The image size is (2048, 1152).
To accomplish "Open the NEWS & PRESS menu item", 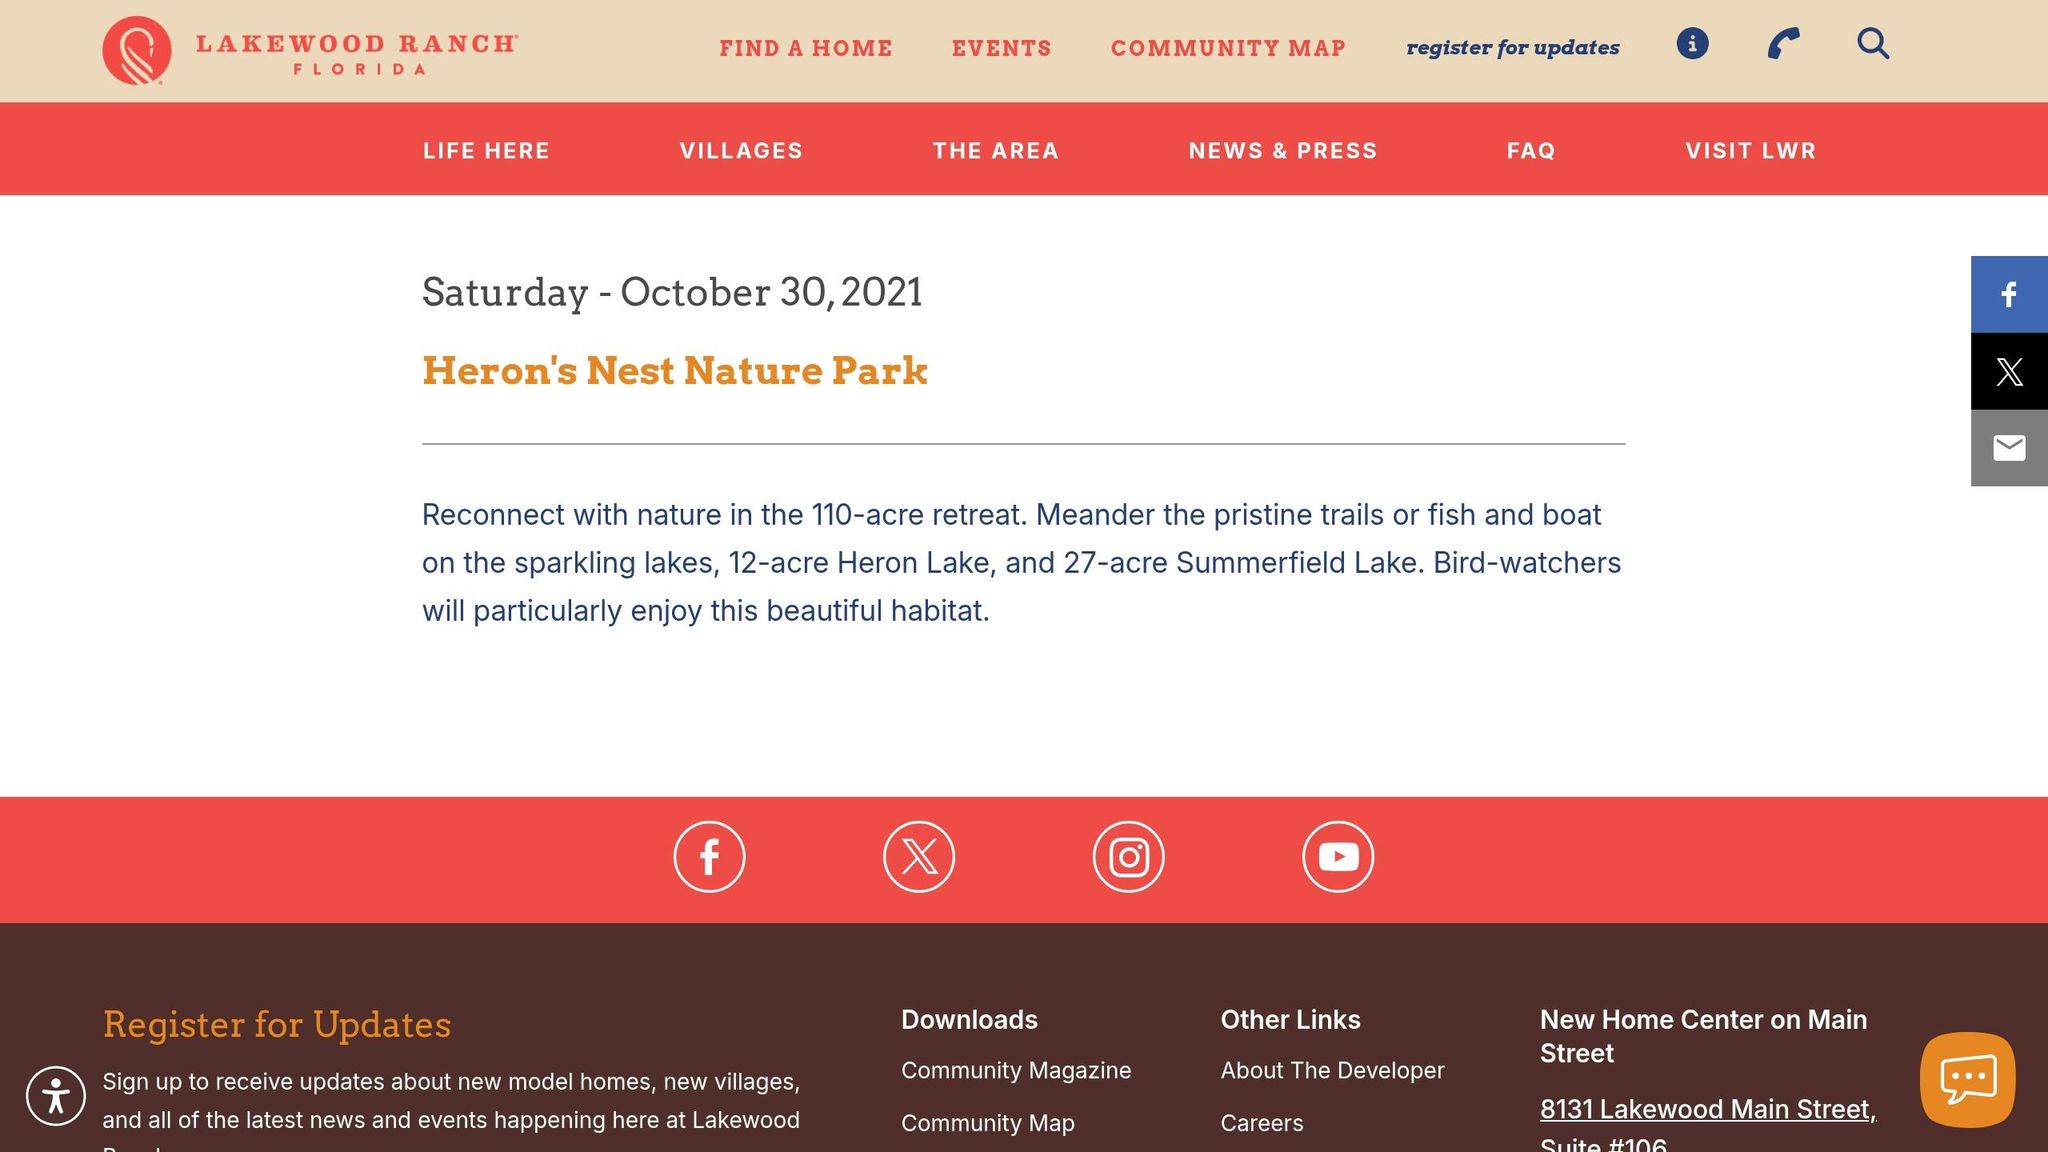I will tap(1283, 150).
